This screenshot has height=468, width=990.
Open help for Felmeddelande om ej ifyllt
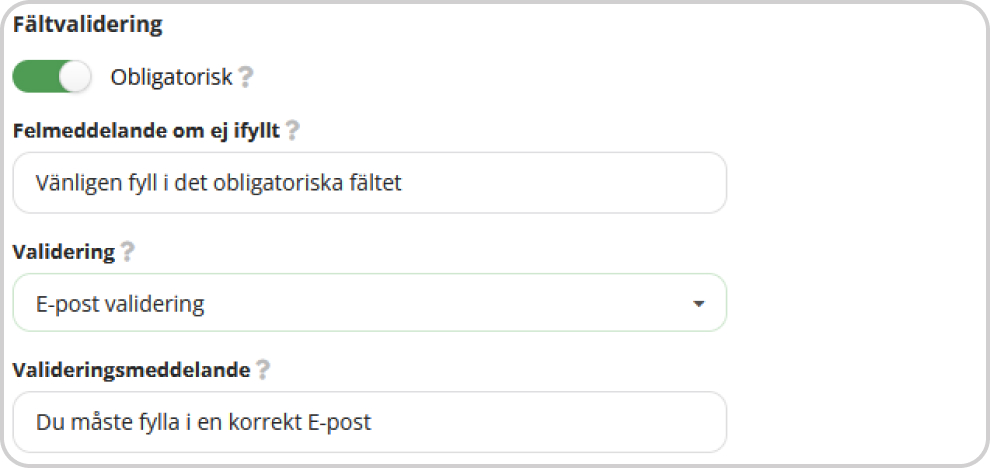point(292,131)
